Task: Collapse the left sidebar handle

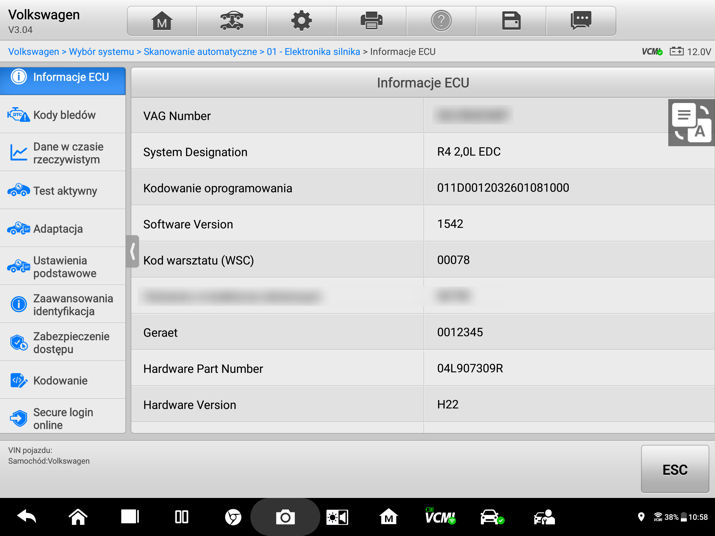Action: click(x=132, y=251)
